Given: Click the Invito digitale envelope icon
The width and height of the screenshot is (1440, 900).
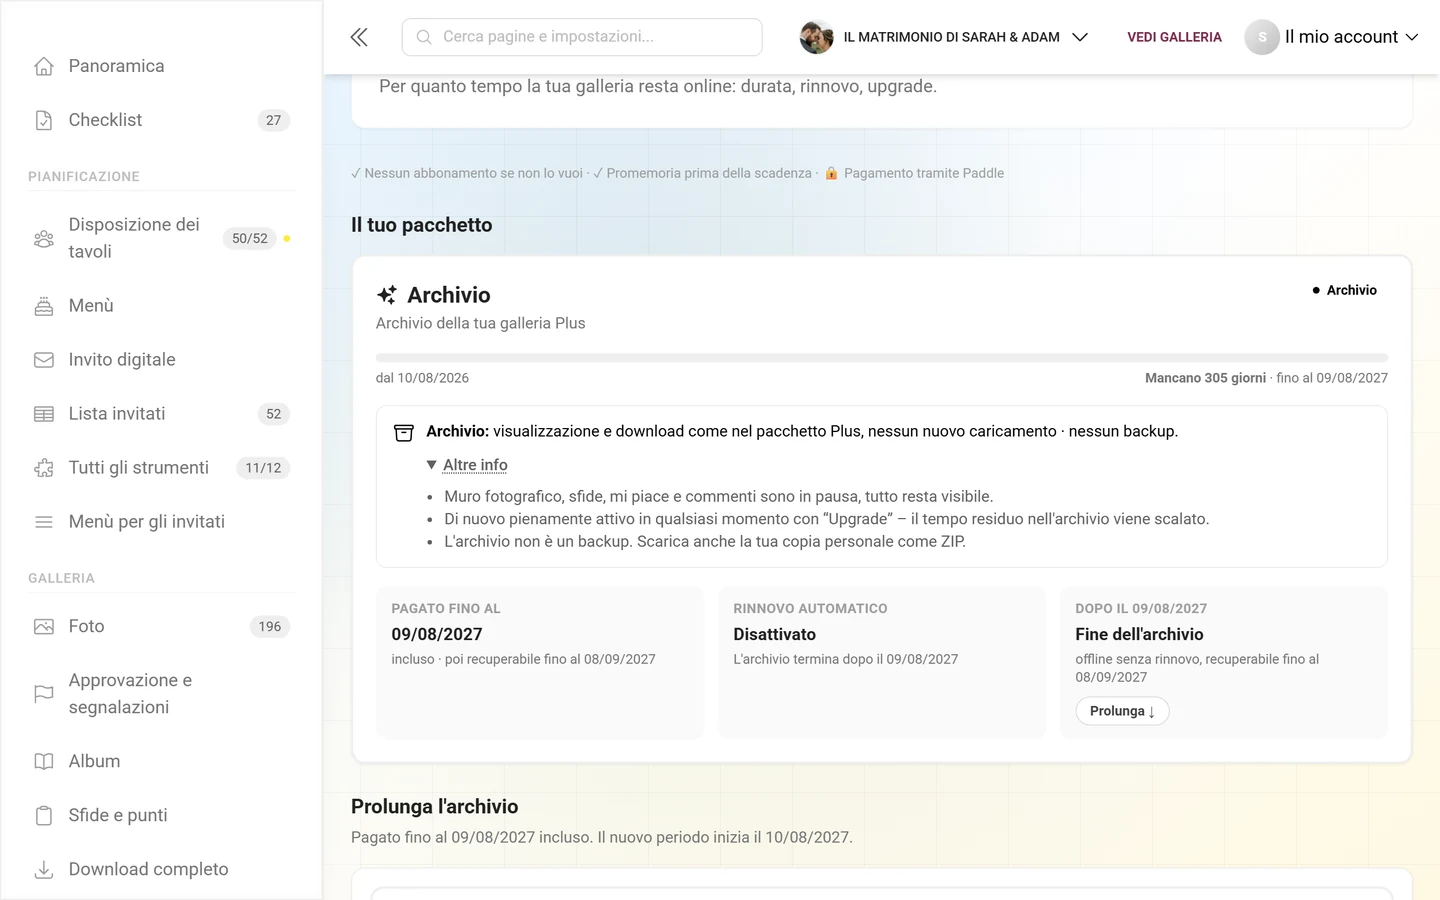Looking at the screenshot, I should (44, 360).
